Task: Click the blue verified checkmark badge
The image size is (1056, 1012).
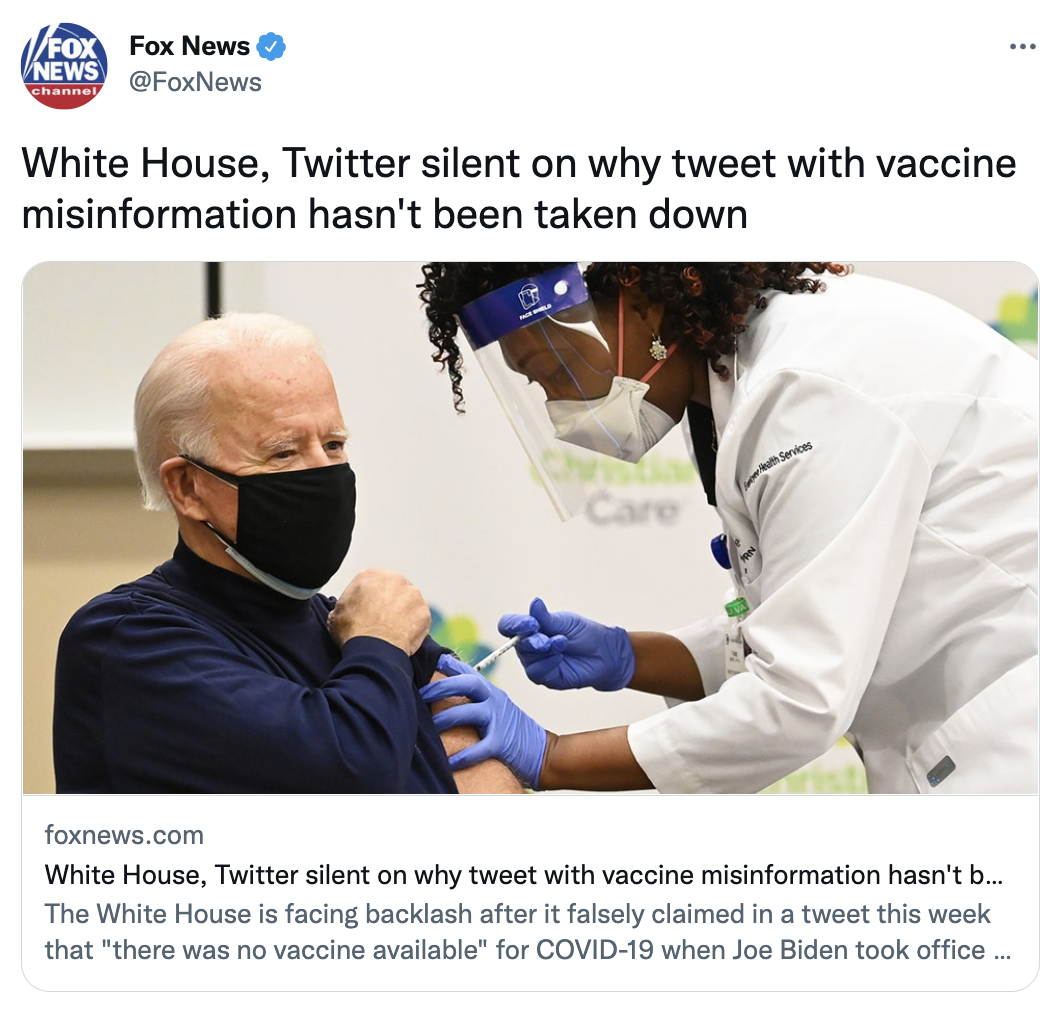Action: 271,46
